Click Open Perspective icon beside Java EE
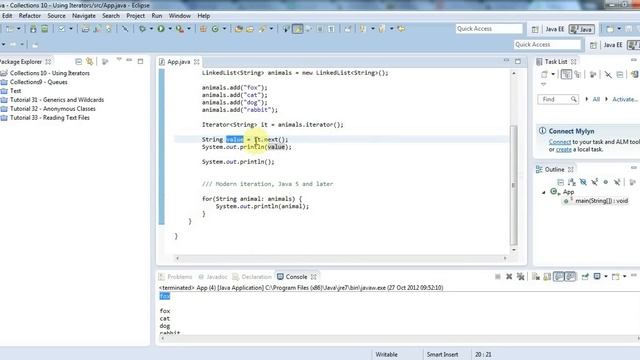The width and height of the screenshot is (640, 360). point(535,29)
